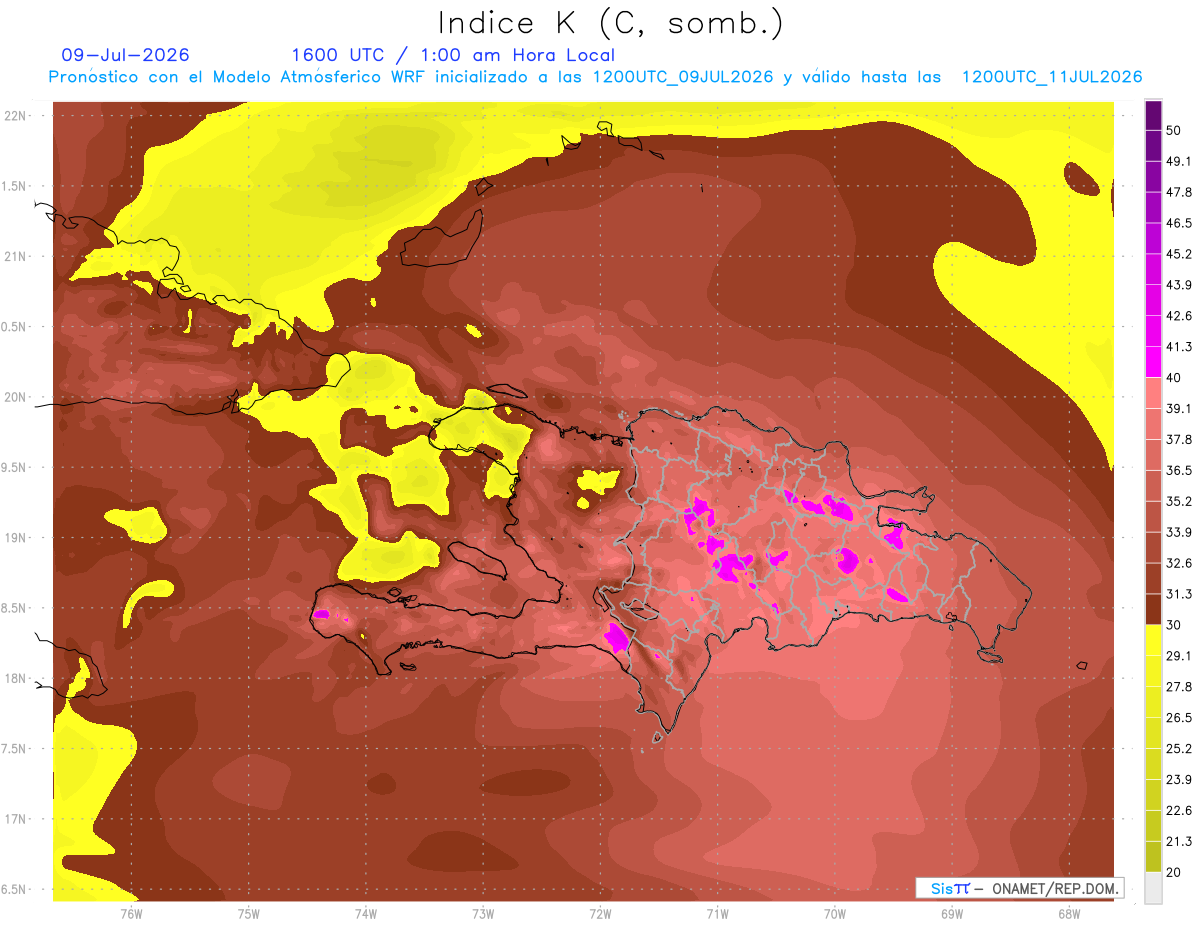Click the 72W longitude axis label
Image resolution: width=1200 pixels, height=927 pixels.
pos(600,913)
